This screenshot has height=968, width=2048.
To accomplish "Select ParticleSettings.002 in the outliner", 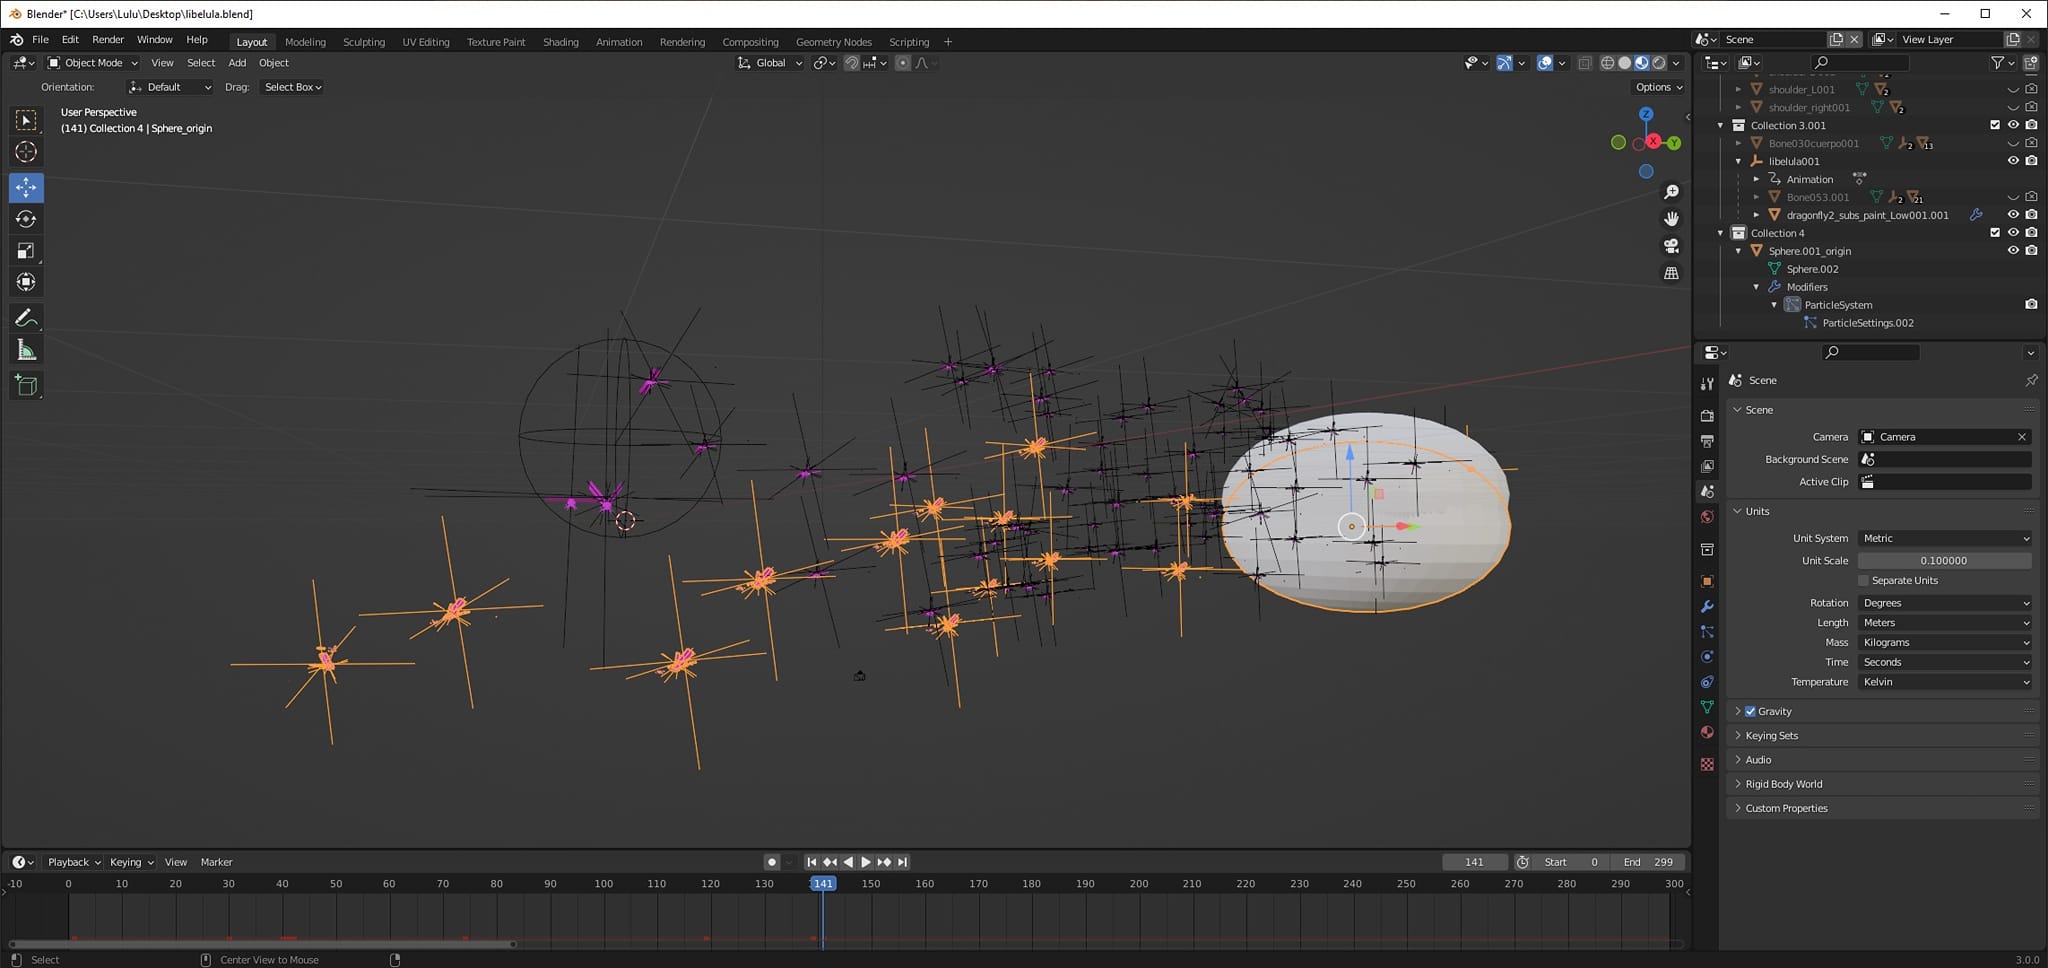I will click(x=1867, y=323).
